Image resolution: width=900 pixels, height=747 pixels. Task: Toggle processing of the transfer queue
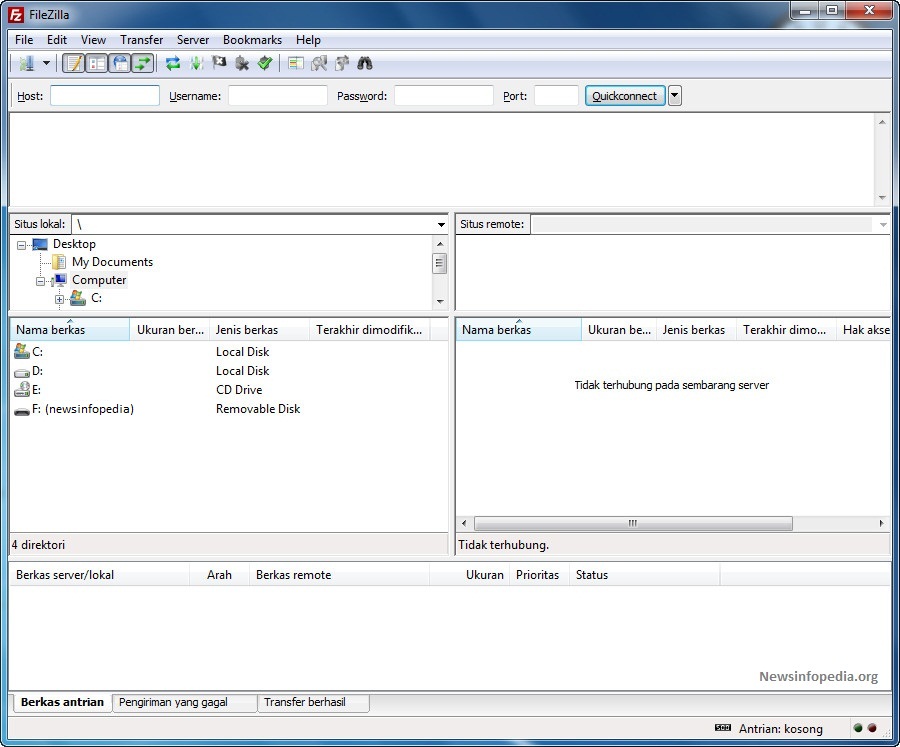point(196,63)
